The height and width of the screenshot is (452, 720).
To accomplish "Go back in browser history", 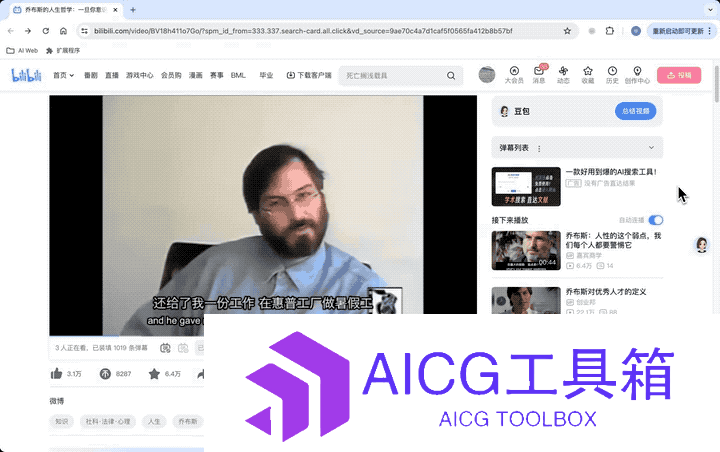I will pyautogui.click(x=11, y=31).
